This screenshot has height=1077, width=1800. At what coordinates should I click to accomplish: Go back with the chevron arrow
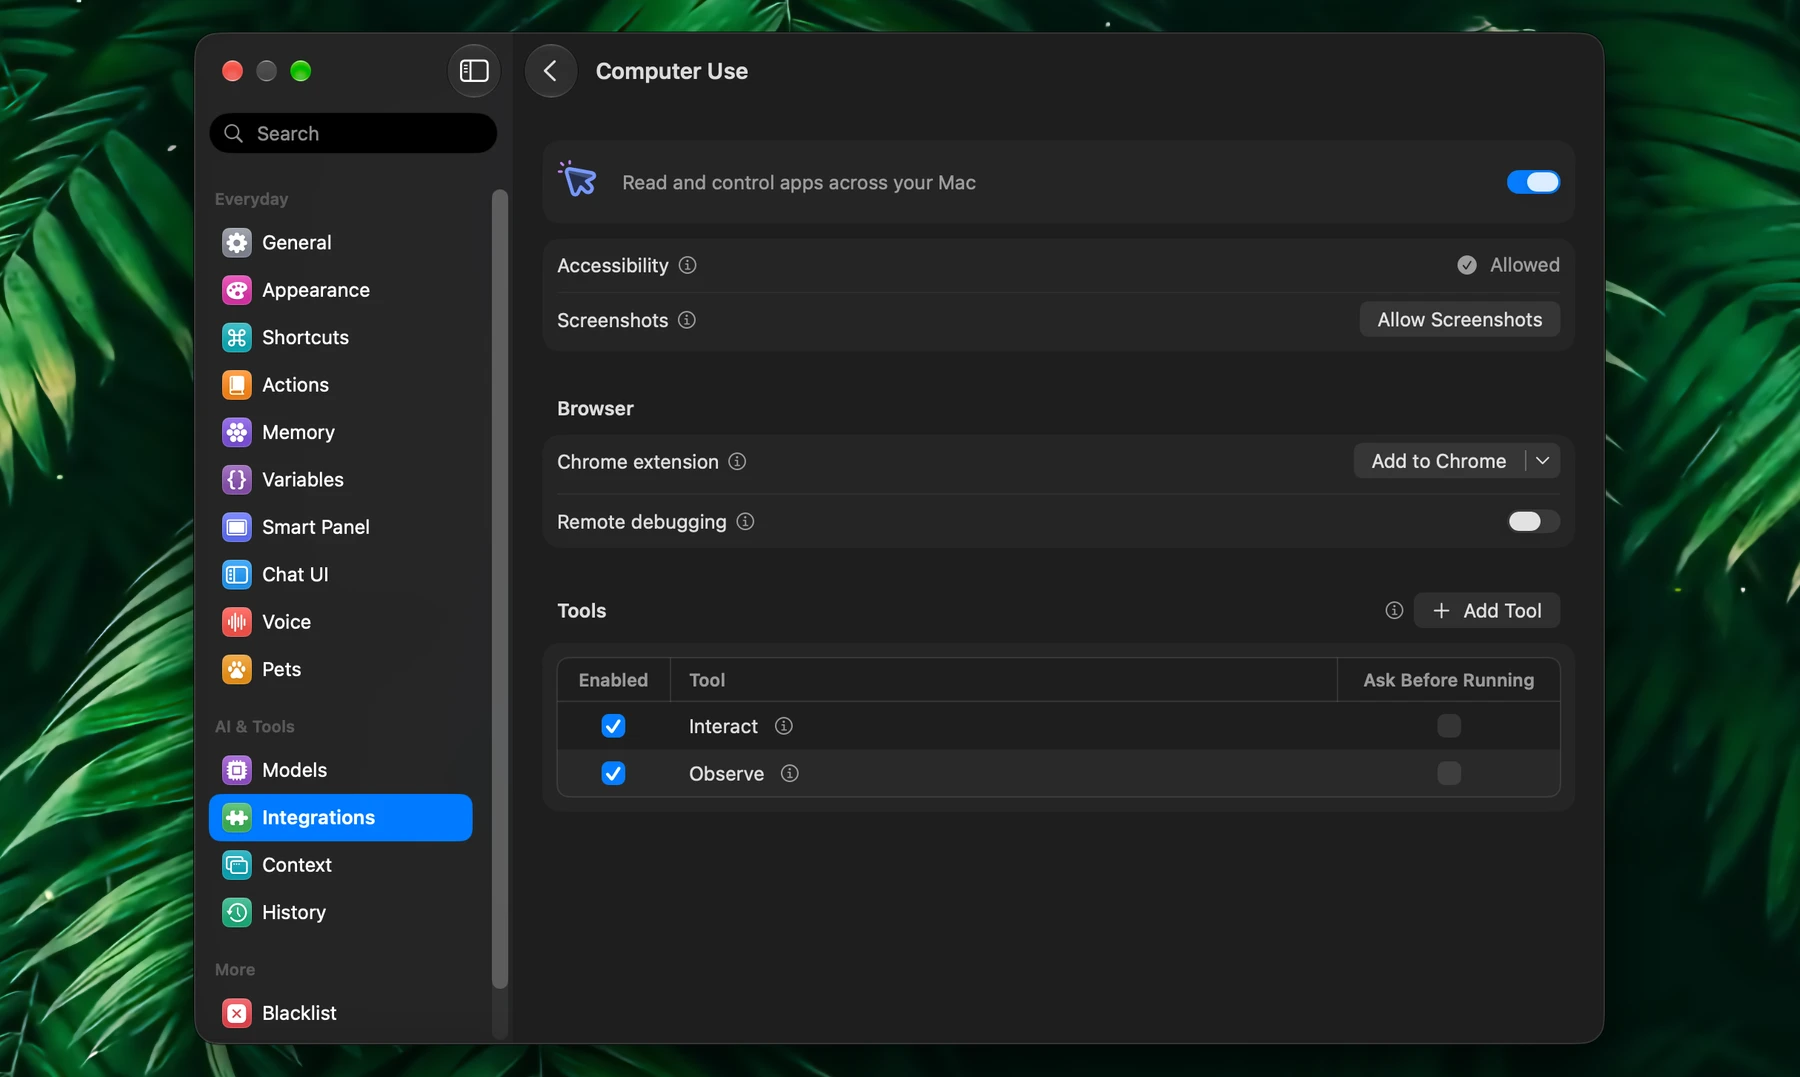pyautogui.click(x=550, y=71)
